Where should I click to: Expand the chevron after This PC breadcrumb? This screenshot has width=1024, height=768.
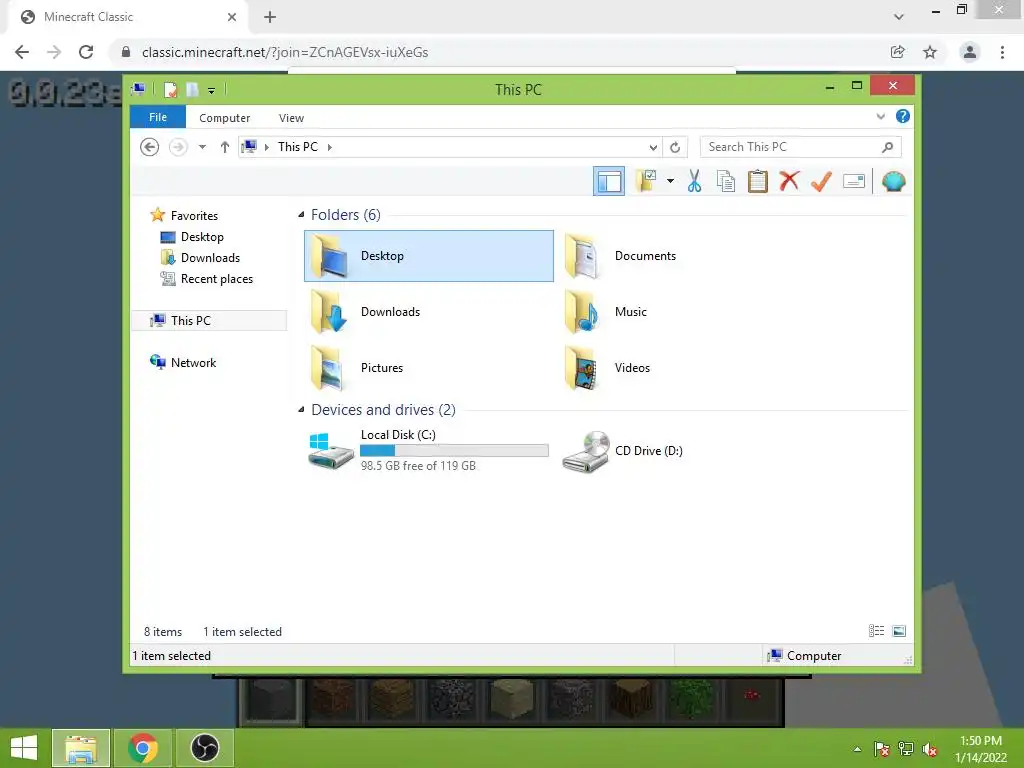pos(330,147)
